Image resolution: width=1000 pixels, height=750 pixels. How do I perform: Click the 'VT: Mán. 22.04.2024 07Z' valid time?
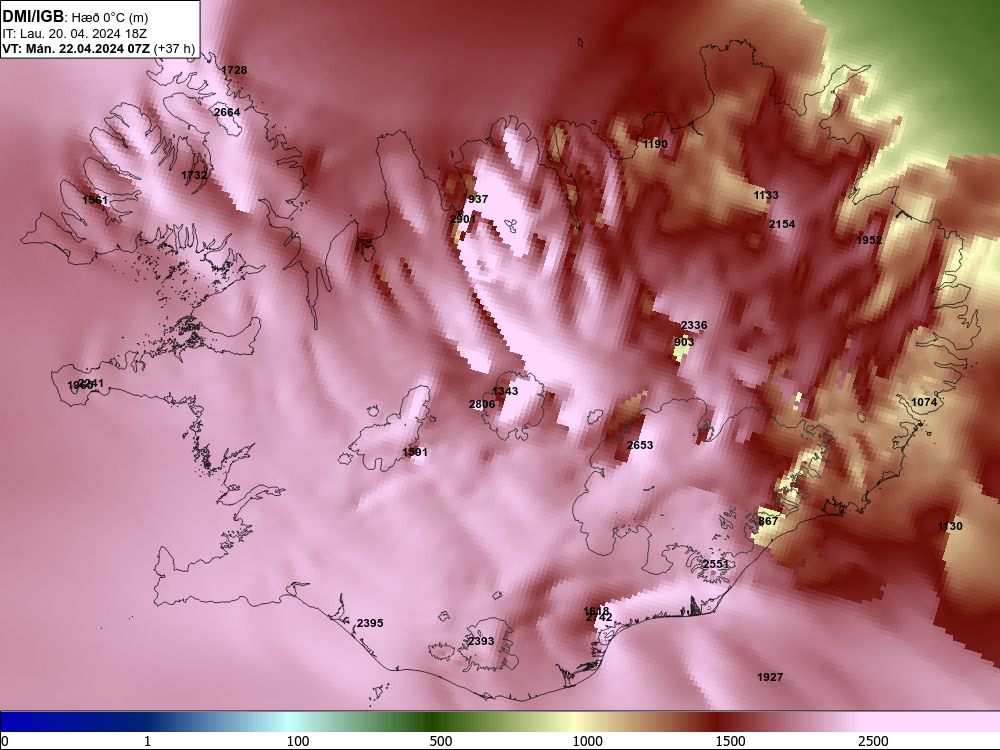point(77,49)
